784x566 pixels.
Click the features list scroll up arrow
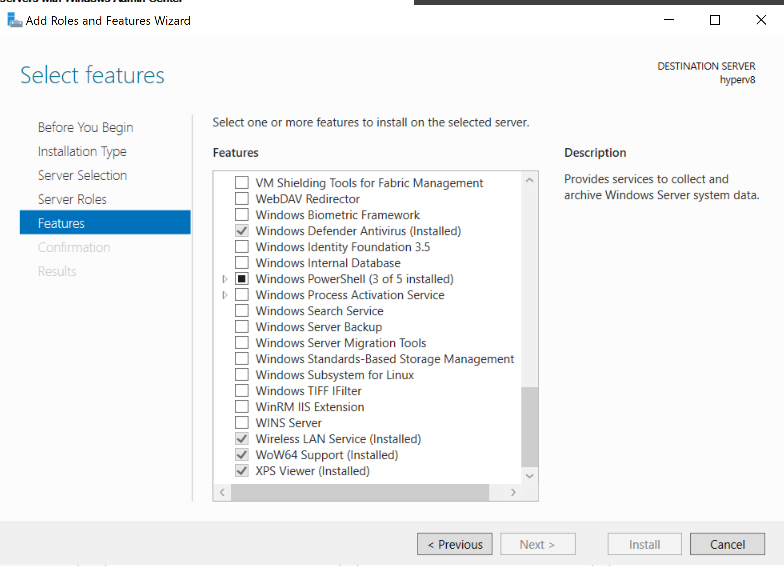coord(530,180)
